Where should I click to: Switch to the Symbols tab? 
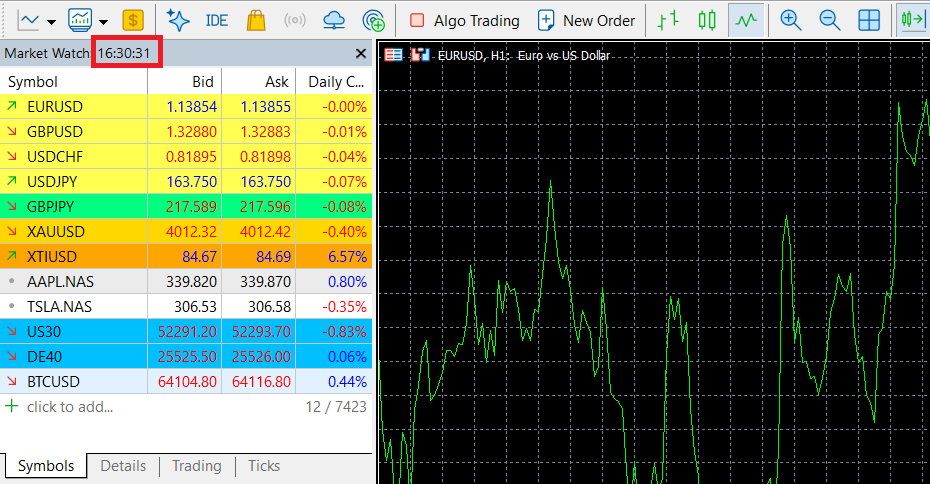pyautogui.click(x=46, y=466)
